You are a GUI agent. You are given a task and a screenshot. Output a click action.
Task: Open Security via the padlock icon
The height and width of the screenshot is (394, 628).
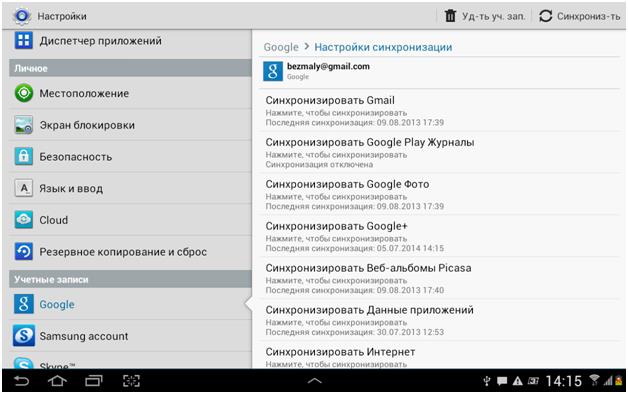pos(24,156)
